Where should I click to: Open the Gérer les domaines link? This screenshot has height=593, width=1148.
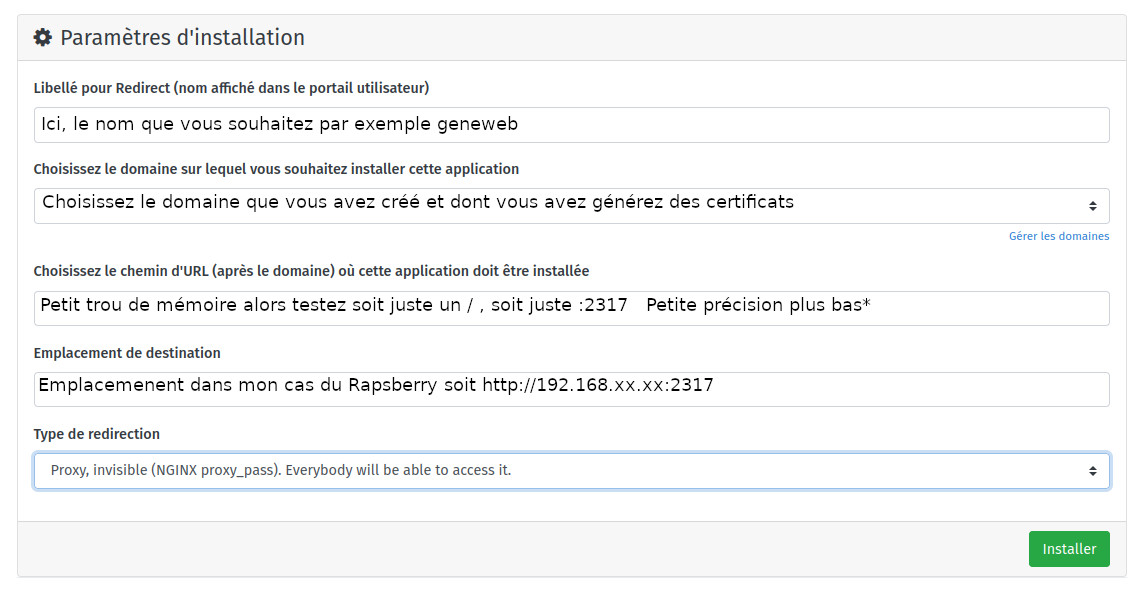[x=1059, y=236]
